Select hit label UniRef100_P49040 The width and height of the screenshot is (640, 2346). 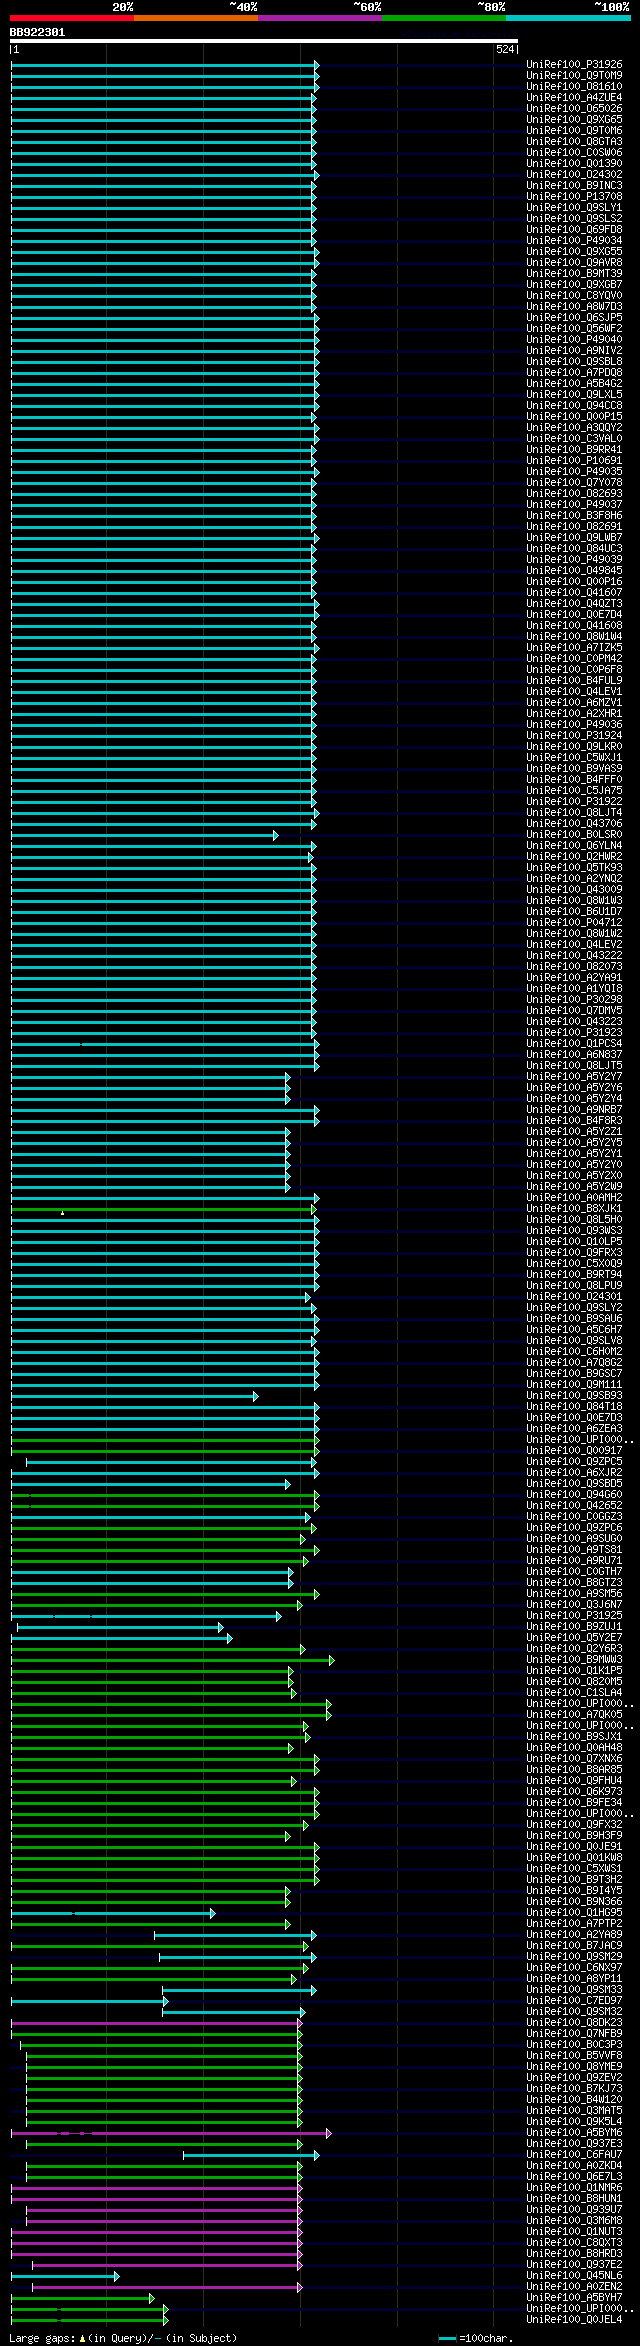(x=574, y=340)
